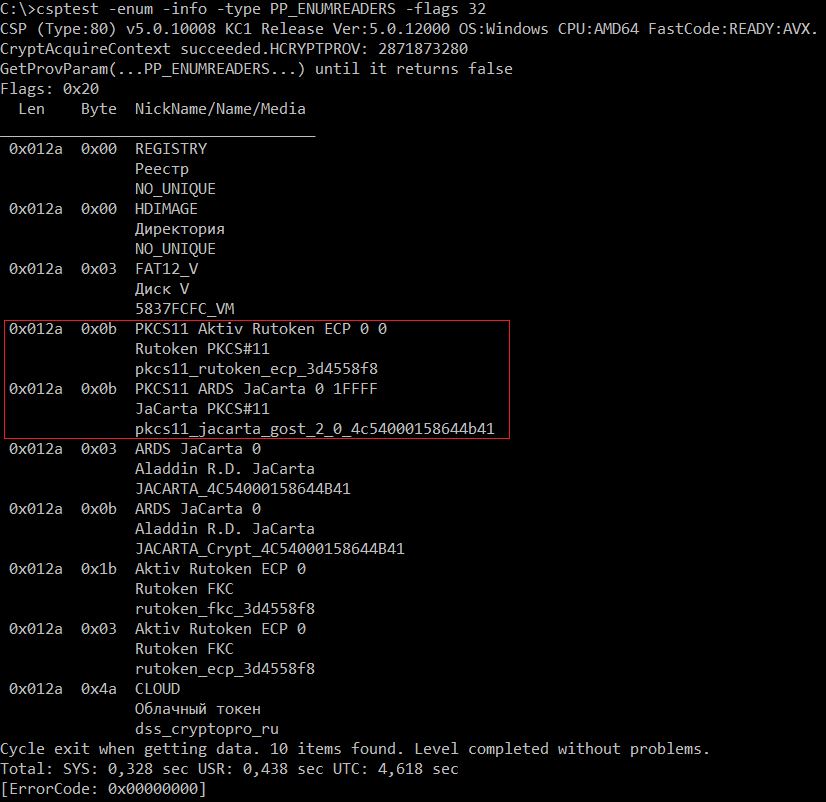
Task: Click byte value 0x00 in HDIMAGE row
Action: coord(99,209)
